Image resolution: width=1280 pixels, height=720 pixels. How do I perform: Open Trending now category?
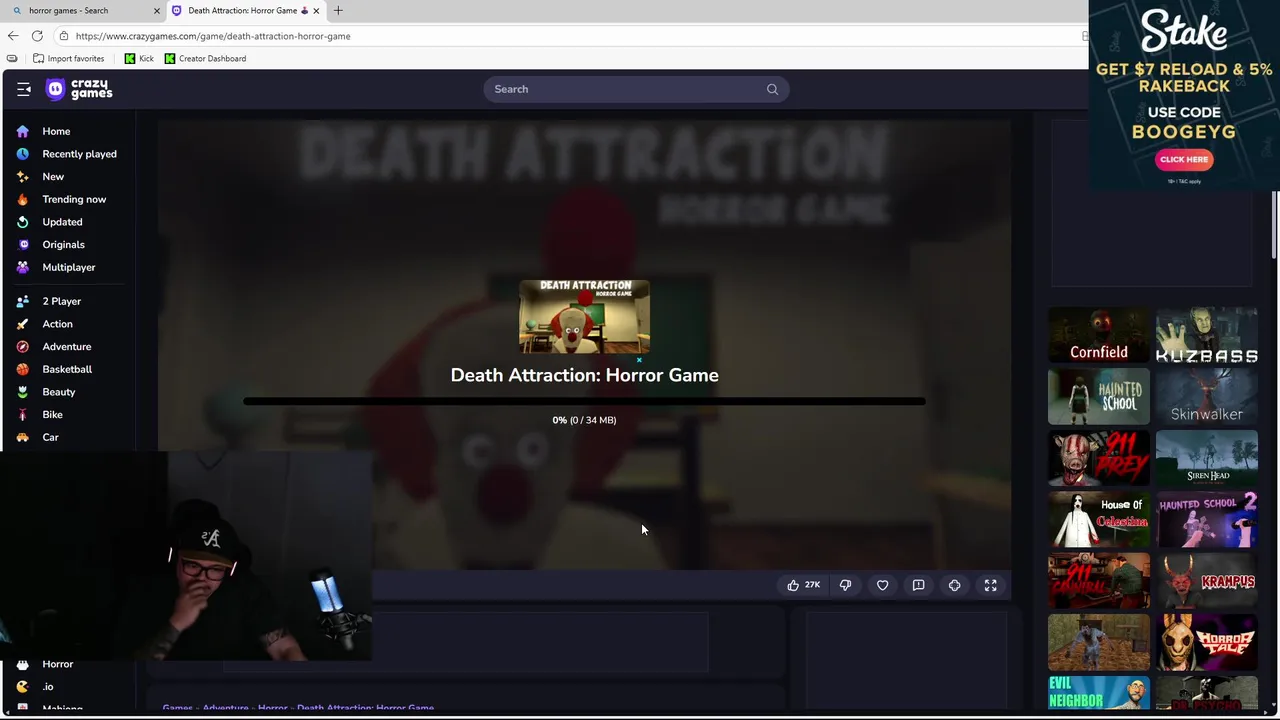(74, 199)
